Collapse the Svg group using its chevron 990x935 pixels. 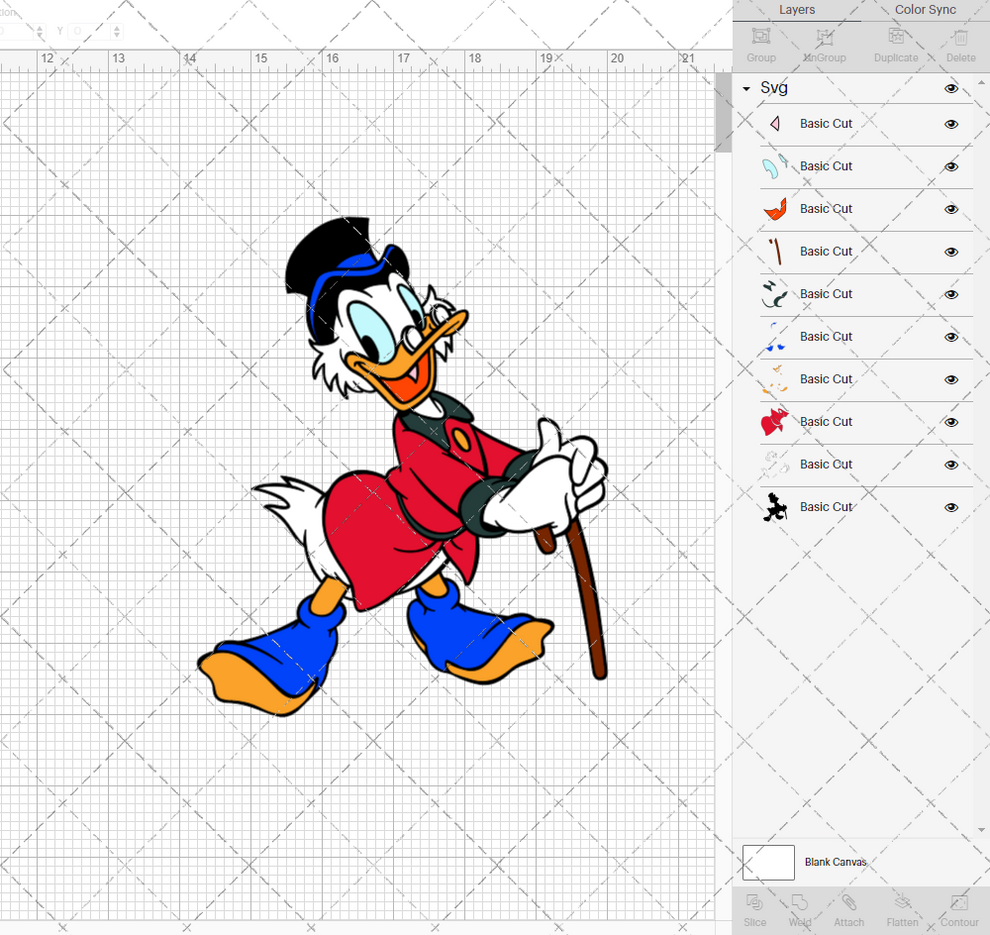pyautogui.click(x=744, y=88)
